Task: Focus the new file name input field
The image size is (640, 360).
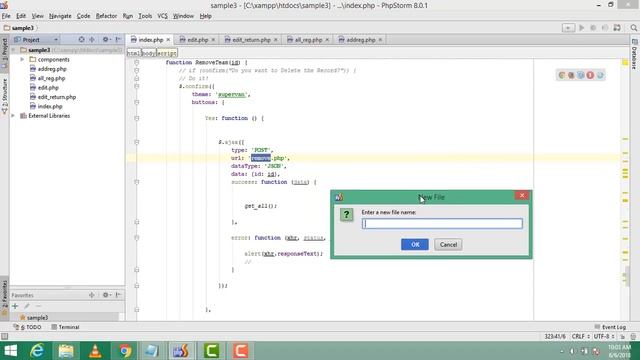Action: [x=442, y=223]
